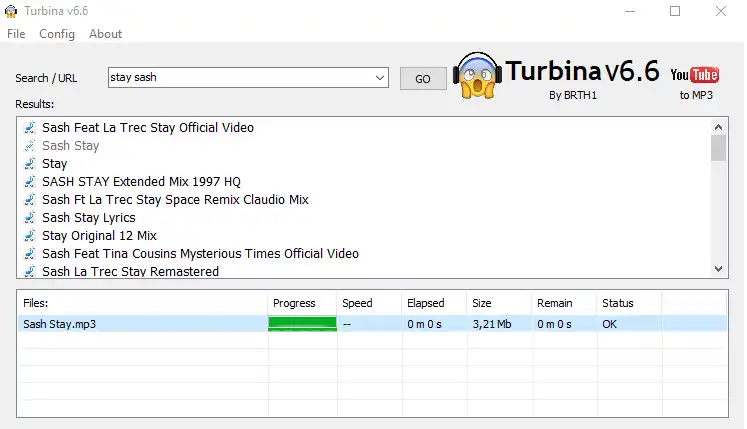Click the Turbina title bar app icon
The width and height of the screenshot is (747, 429).
coord(11,11)
